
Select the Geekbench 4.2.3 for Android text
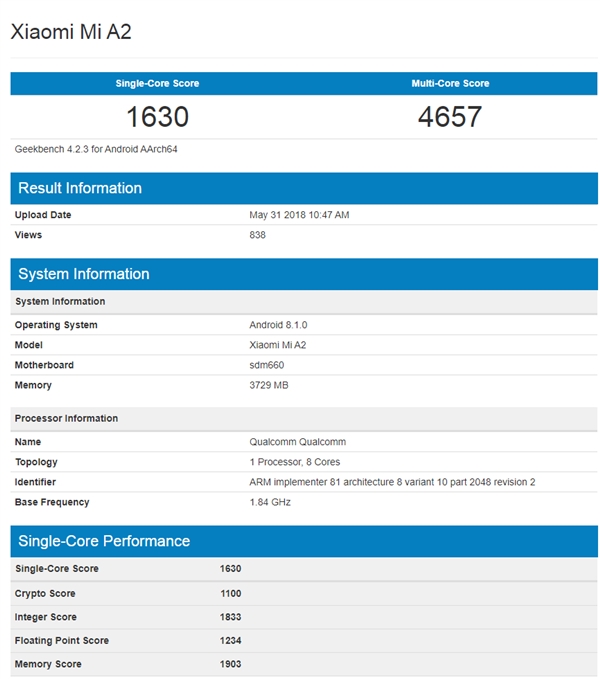coord(96,149)
